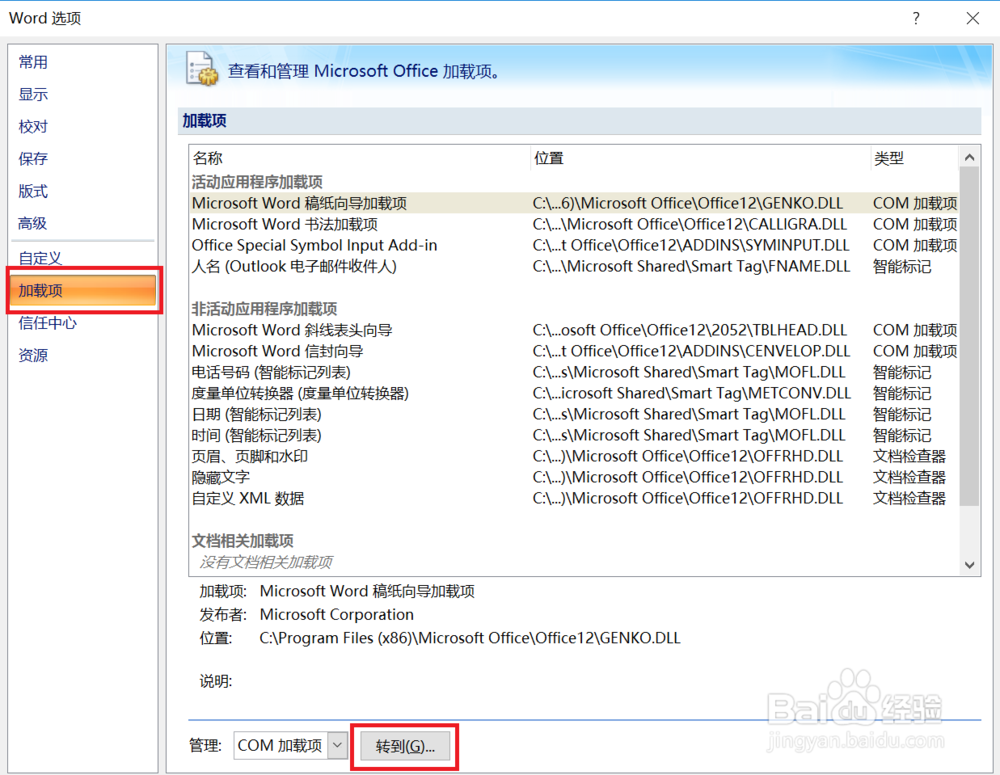The height and width of the screenshot is (775, 1000).
Task: Select 隐藏文字 add-in row
Action: [574, 477]
